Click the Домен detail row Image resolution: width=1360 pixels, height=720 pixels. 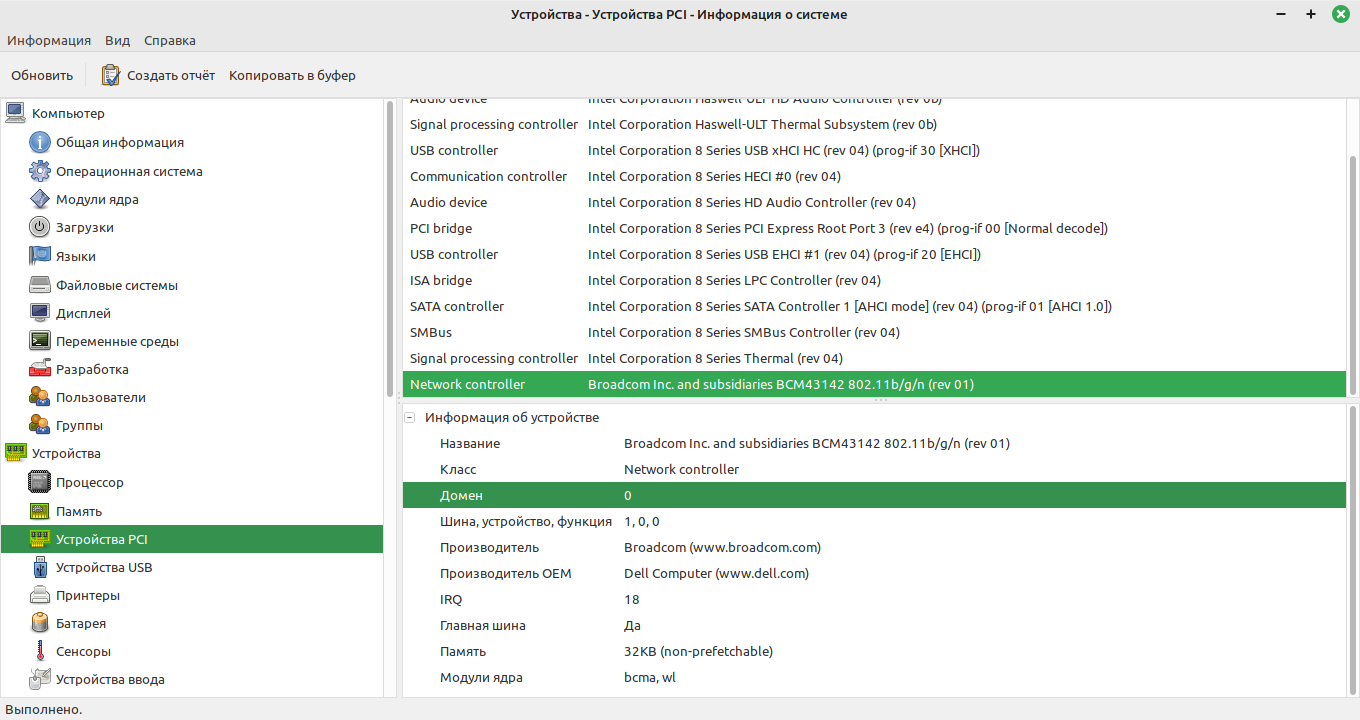point(874,495)
